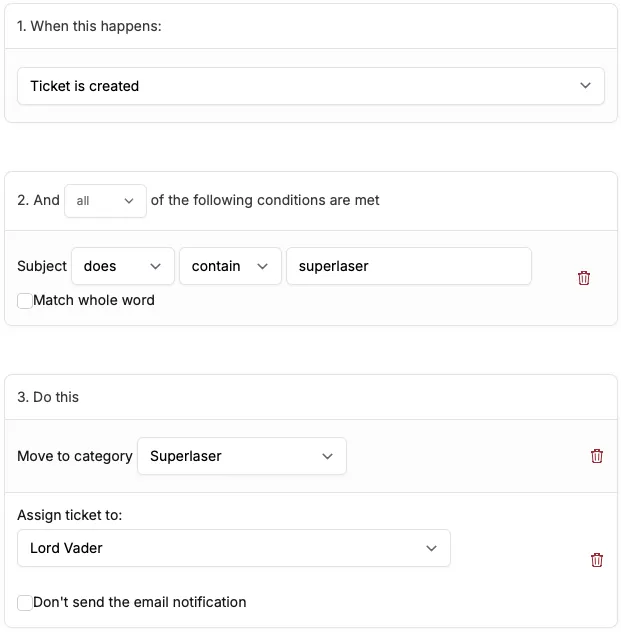Click the 'Subject' condition label
The image size is (621, 632).
click(42, 266)
